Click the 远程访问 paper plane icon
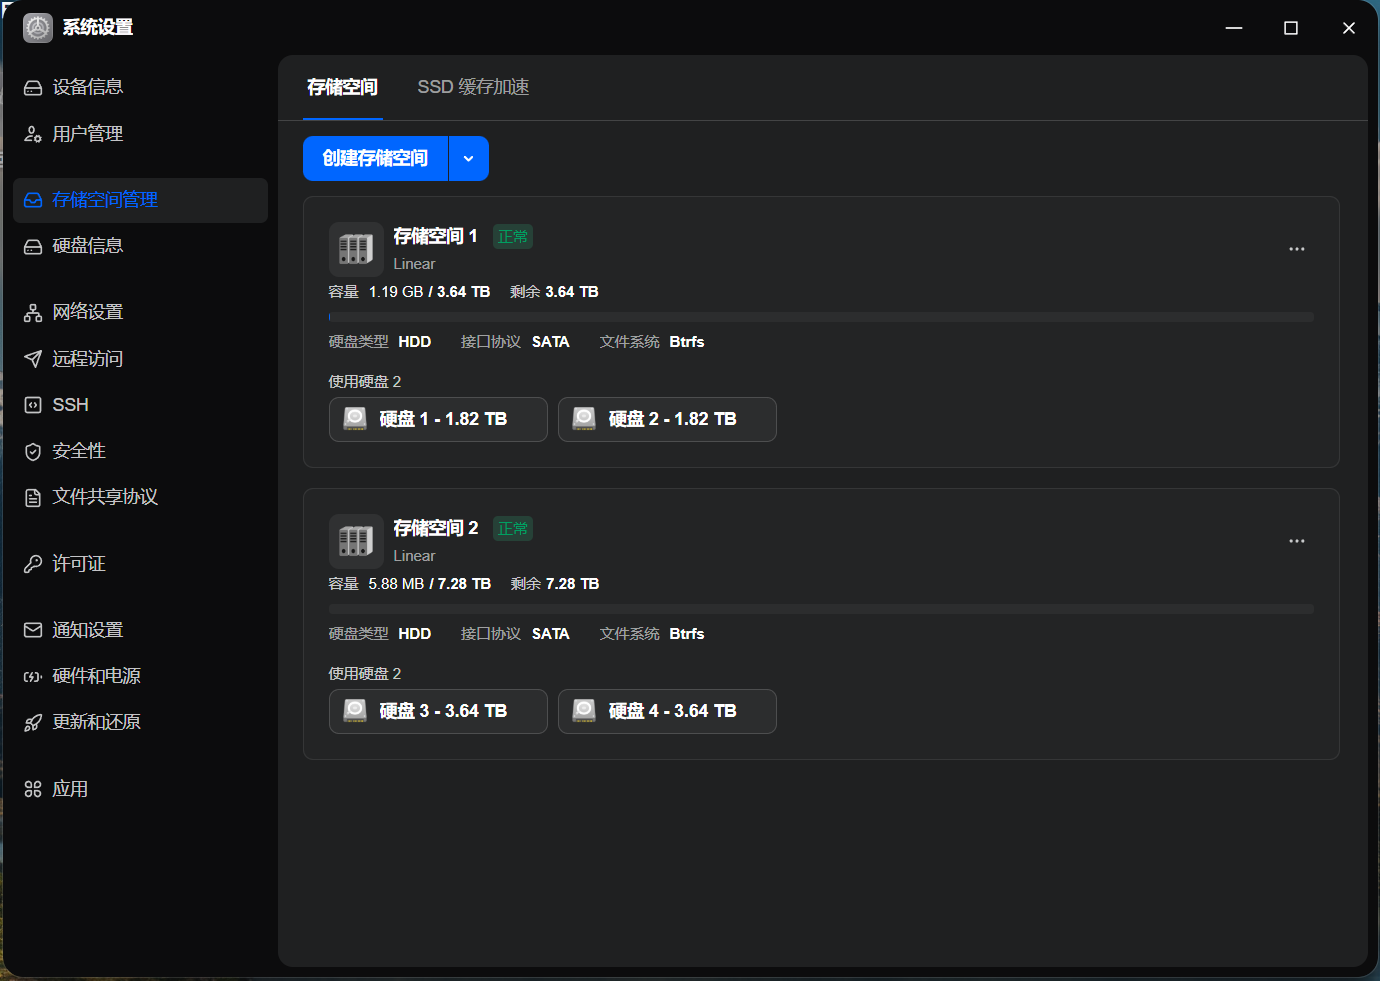This screenshot has height=981, width=1380. click(x=33, y=359)
